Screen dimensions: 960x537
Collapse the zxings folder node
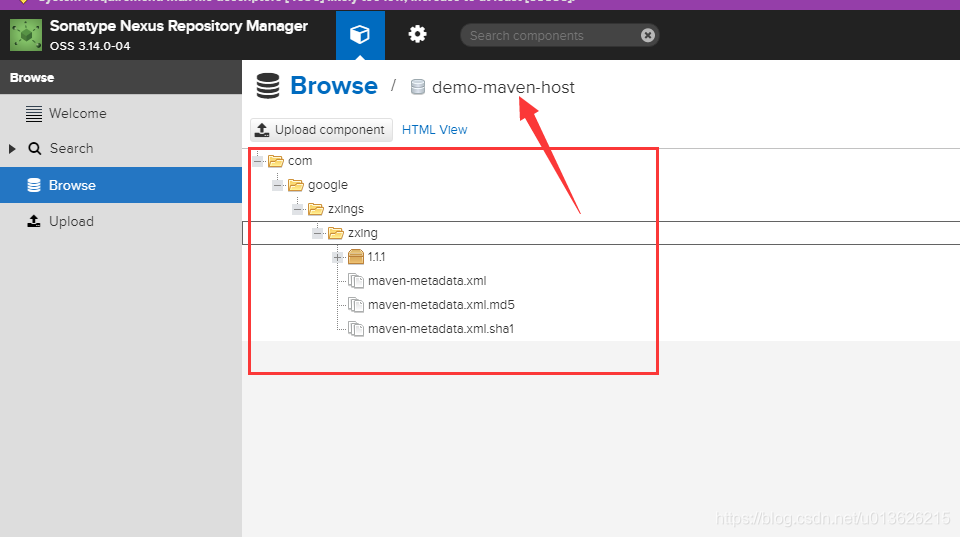[x=298, y=209]
